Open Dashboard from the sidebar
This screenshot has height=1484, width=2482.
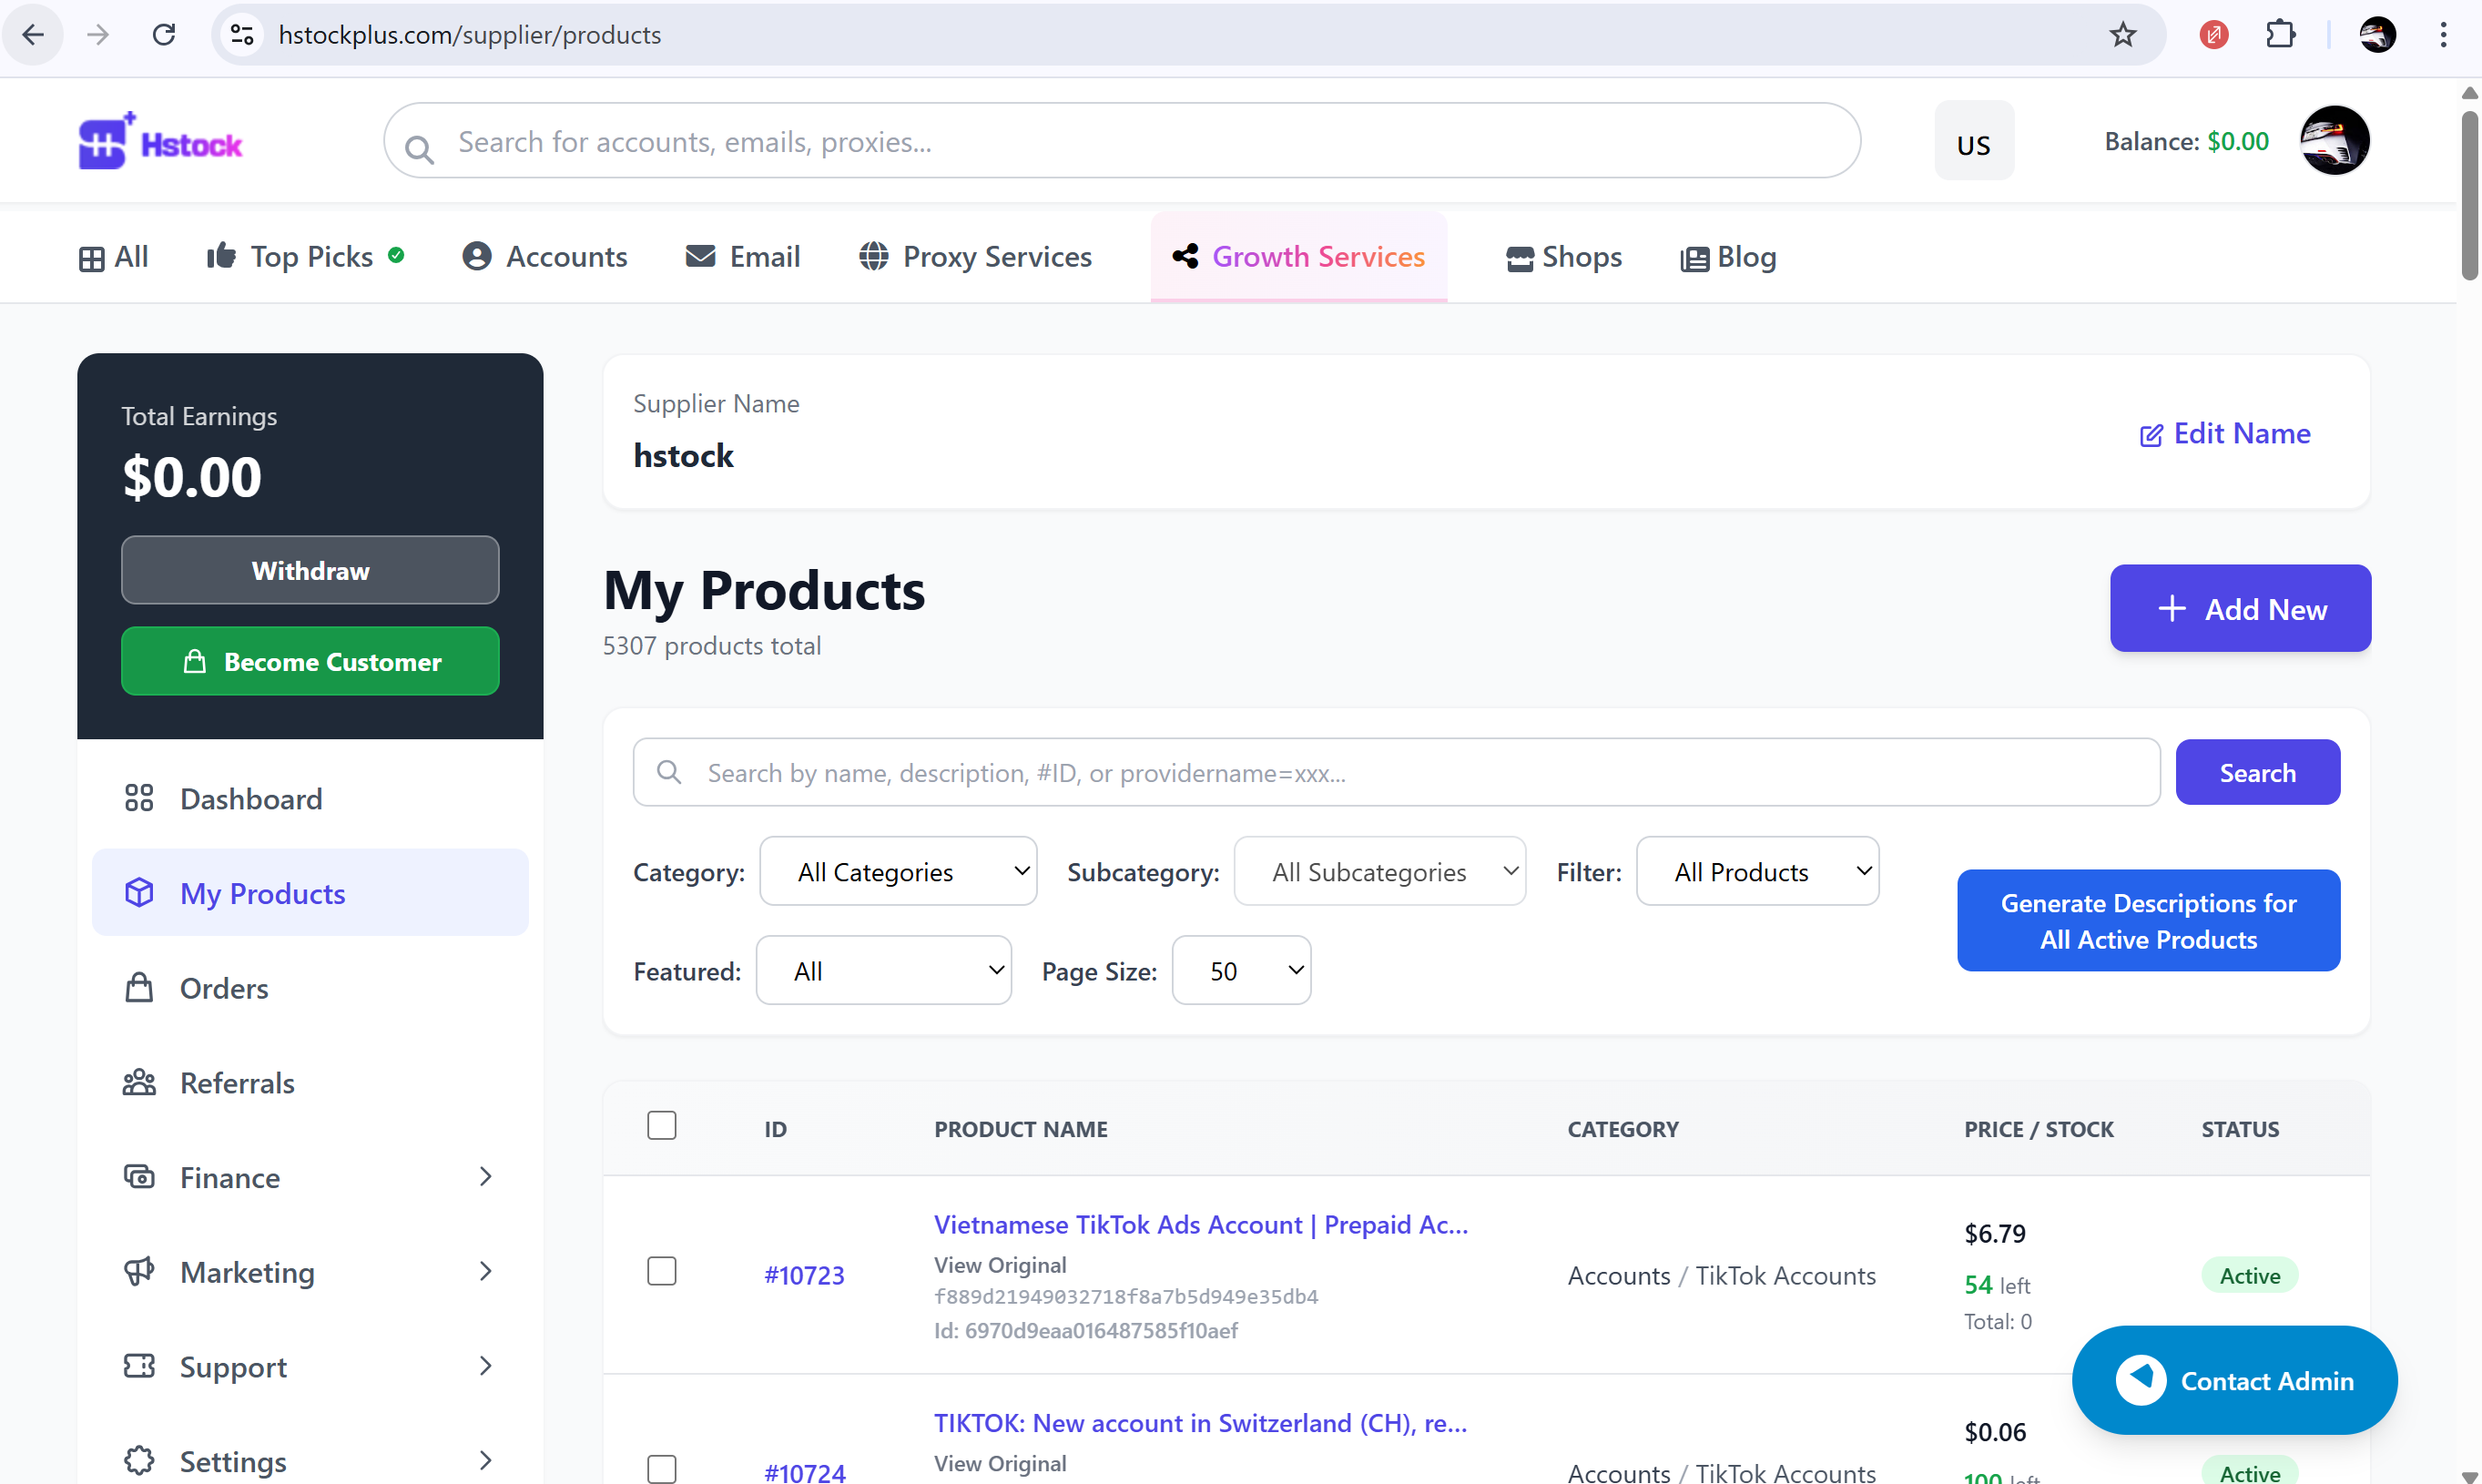[x=251, y=798]
